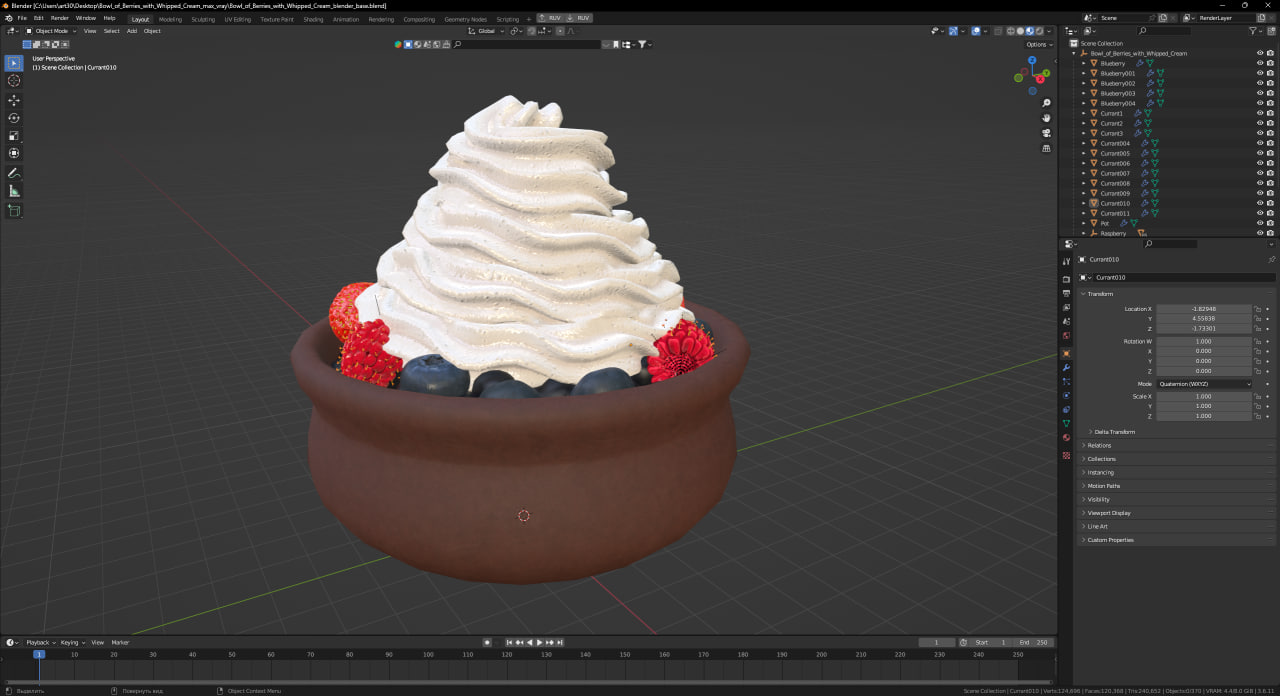The height and width of the screenshot is (696, 1280).
Task: Disable Blueberry002 in renders camera icon
Action: coord(1271,83)
